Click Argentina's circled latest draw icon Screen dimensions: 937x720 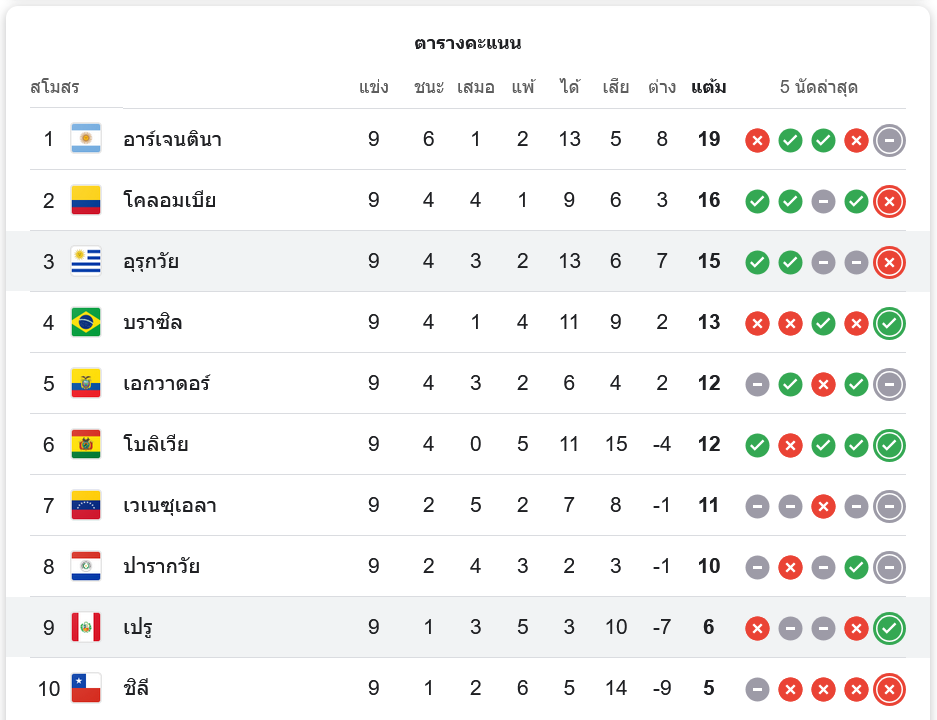point(889,140)
